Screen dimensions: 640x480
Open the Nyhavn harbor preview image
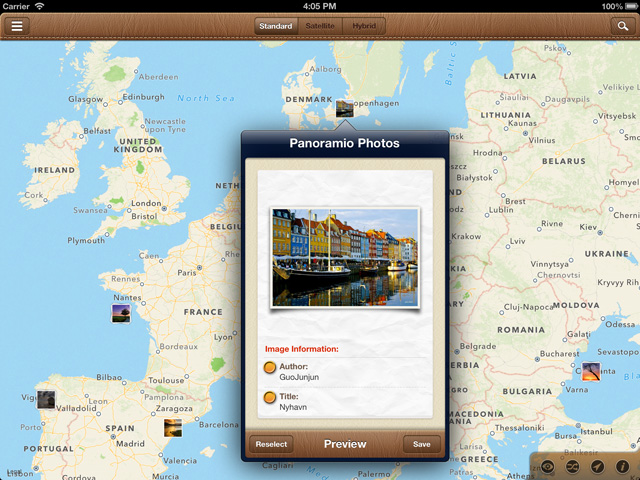point(345,258)
